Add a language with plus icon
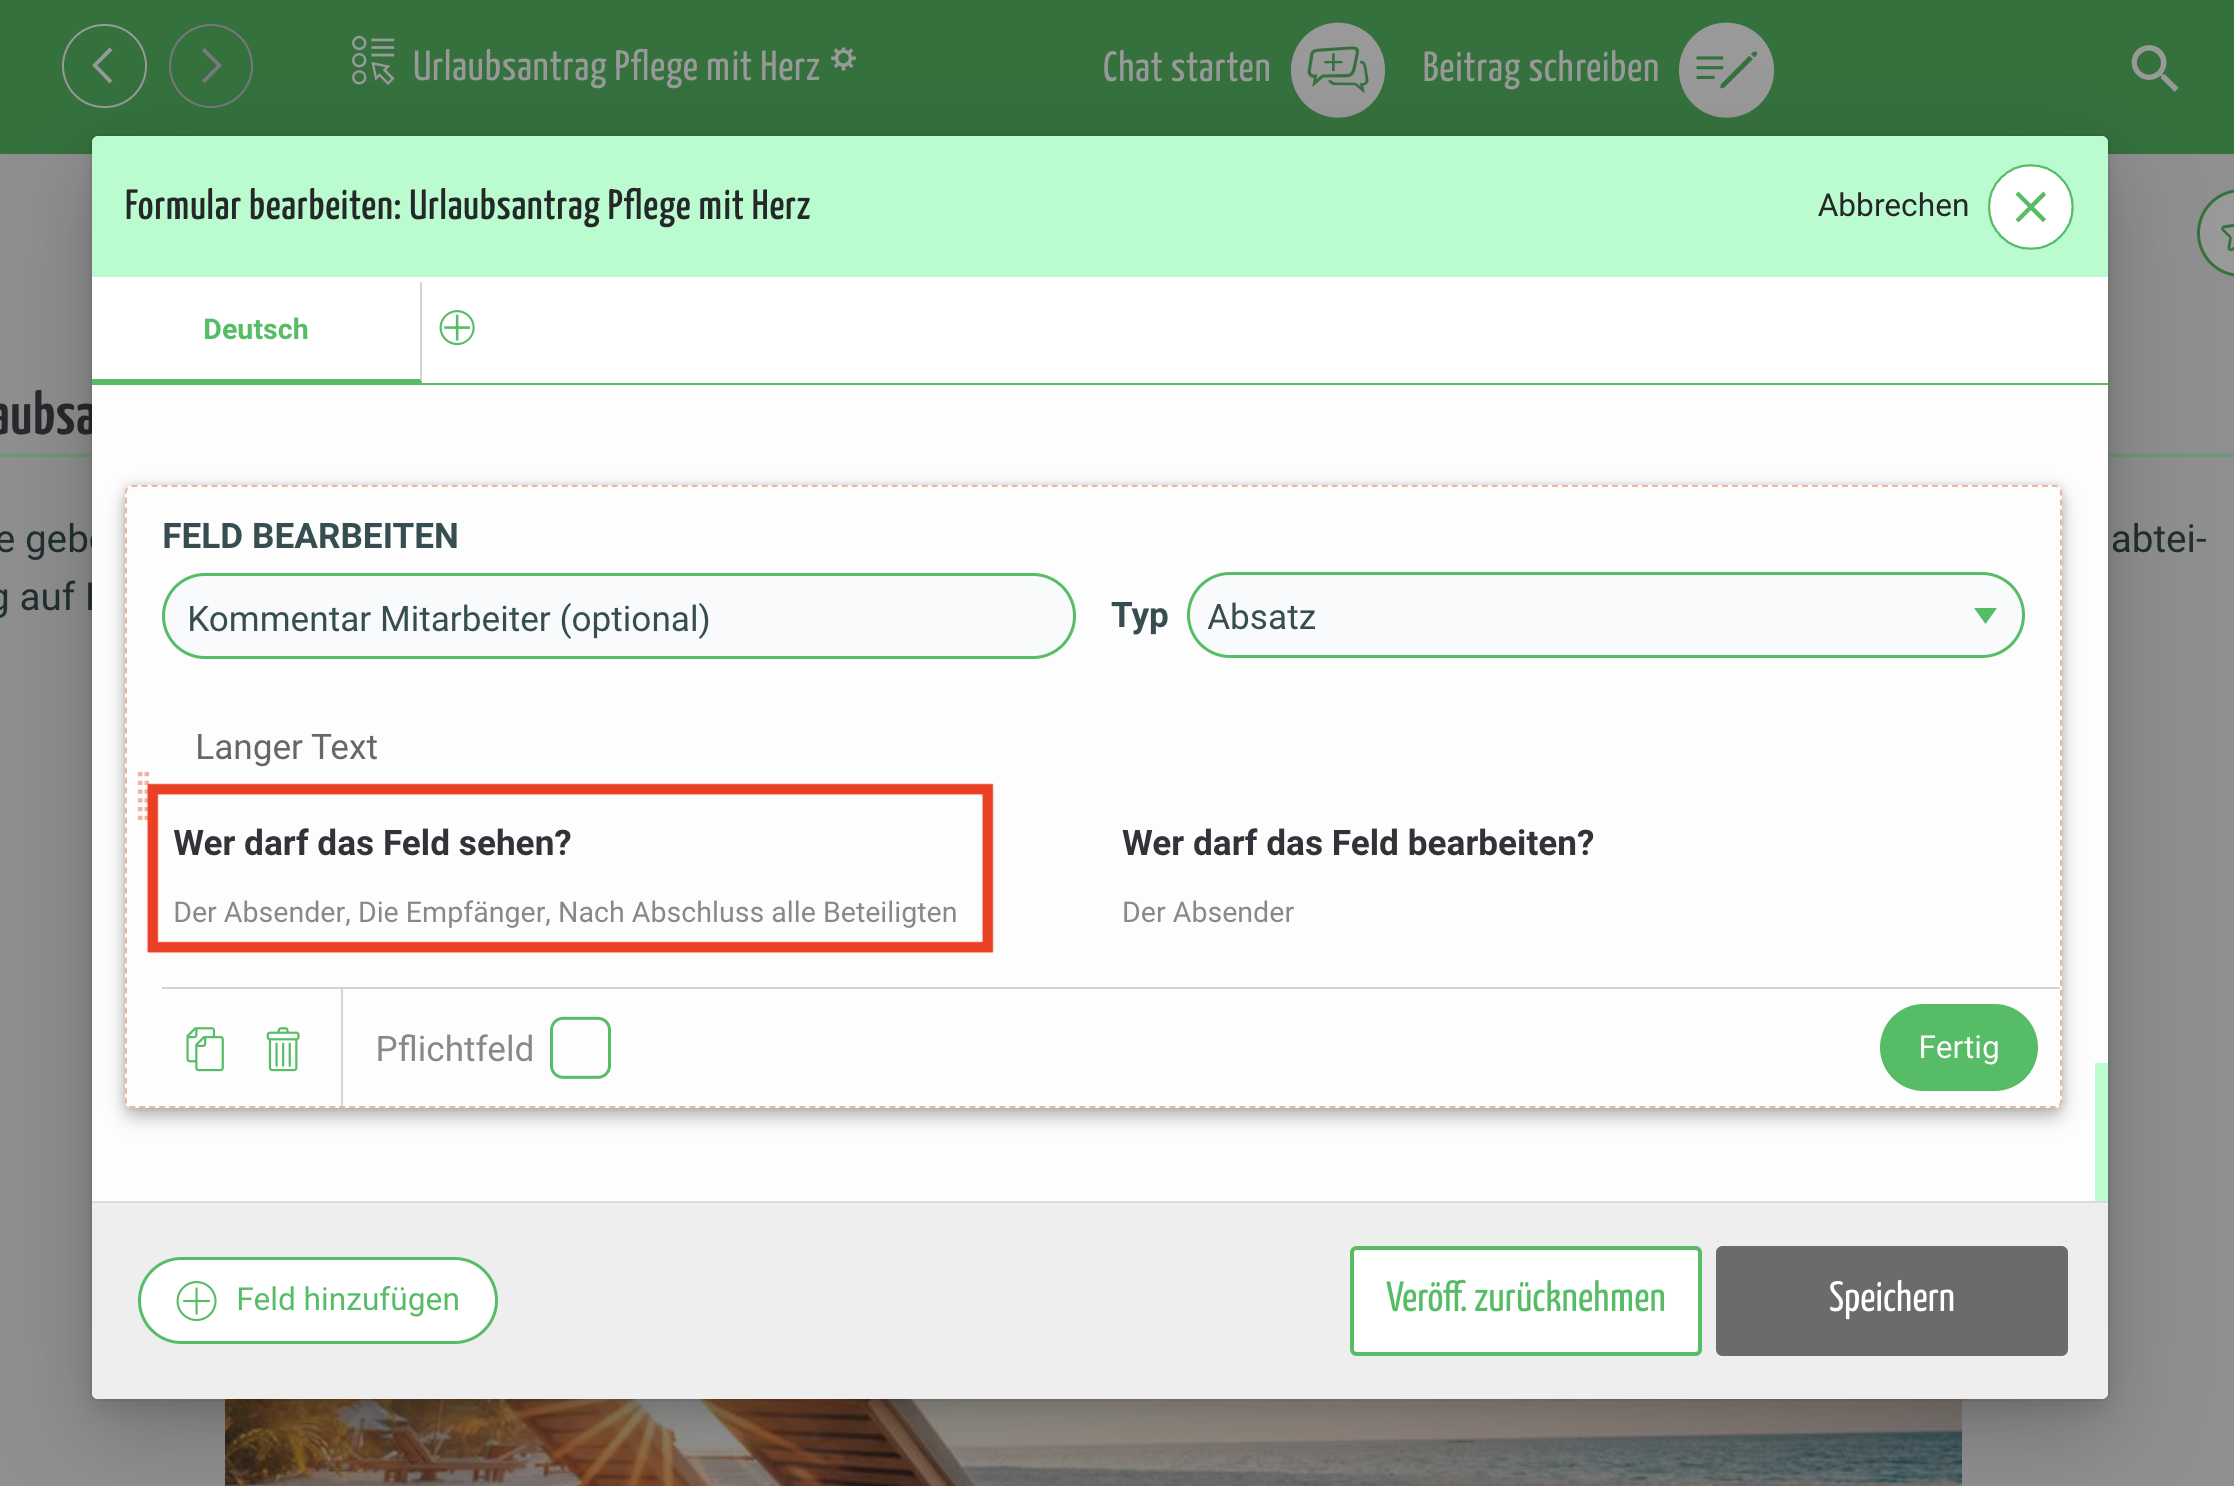 [457, 328]
